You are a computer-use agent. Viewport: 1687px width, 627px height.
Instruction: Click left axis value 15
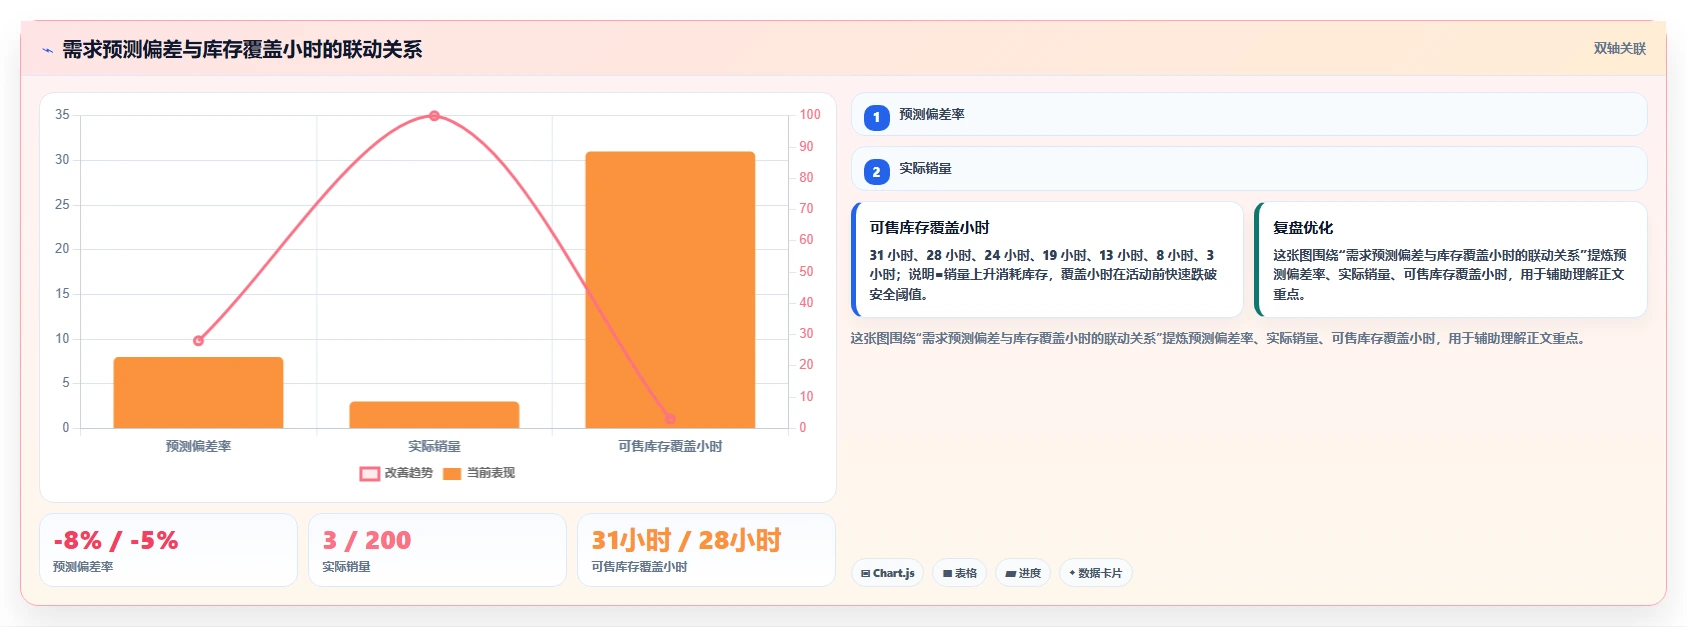[62, 293]
